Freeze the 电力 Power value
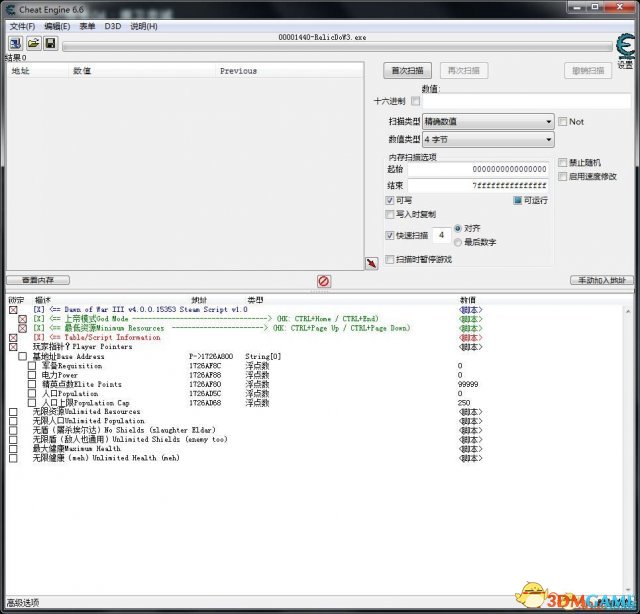640x614 pixels. (32, 375)
